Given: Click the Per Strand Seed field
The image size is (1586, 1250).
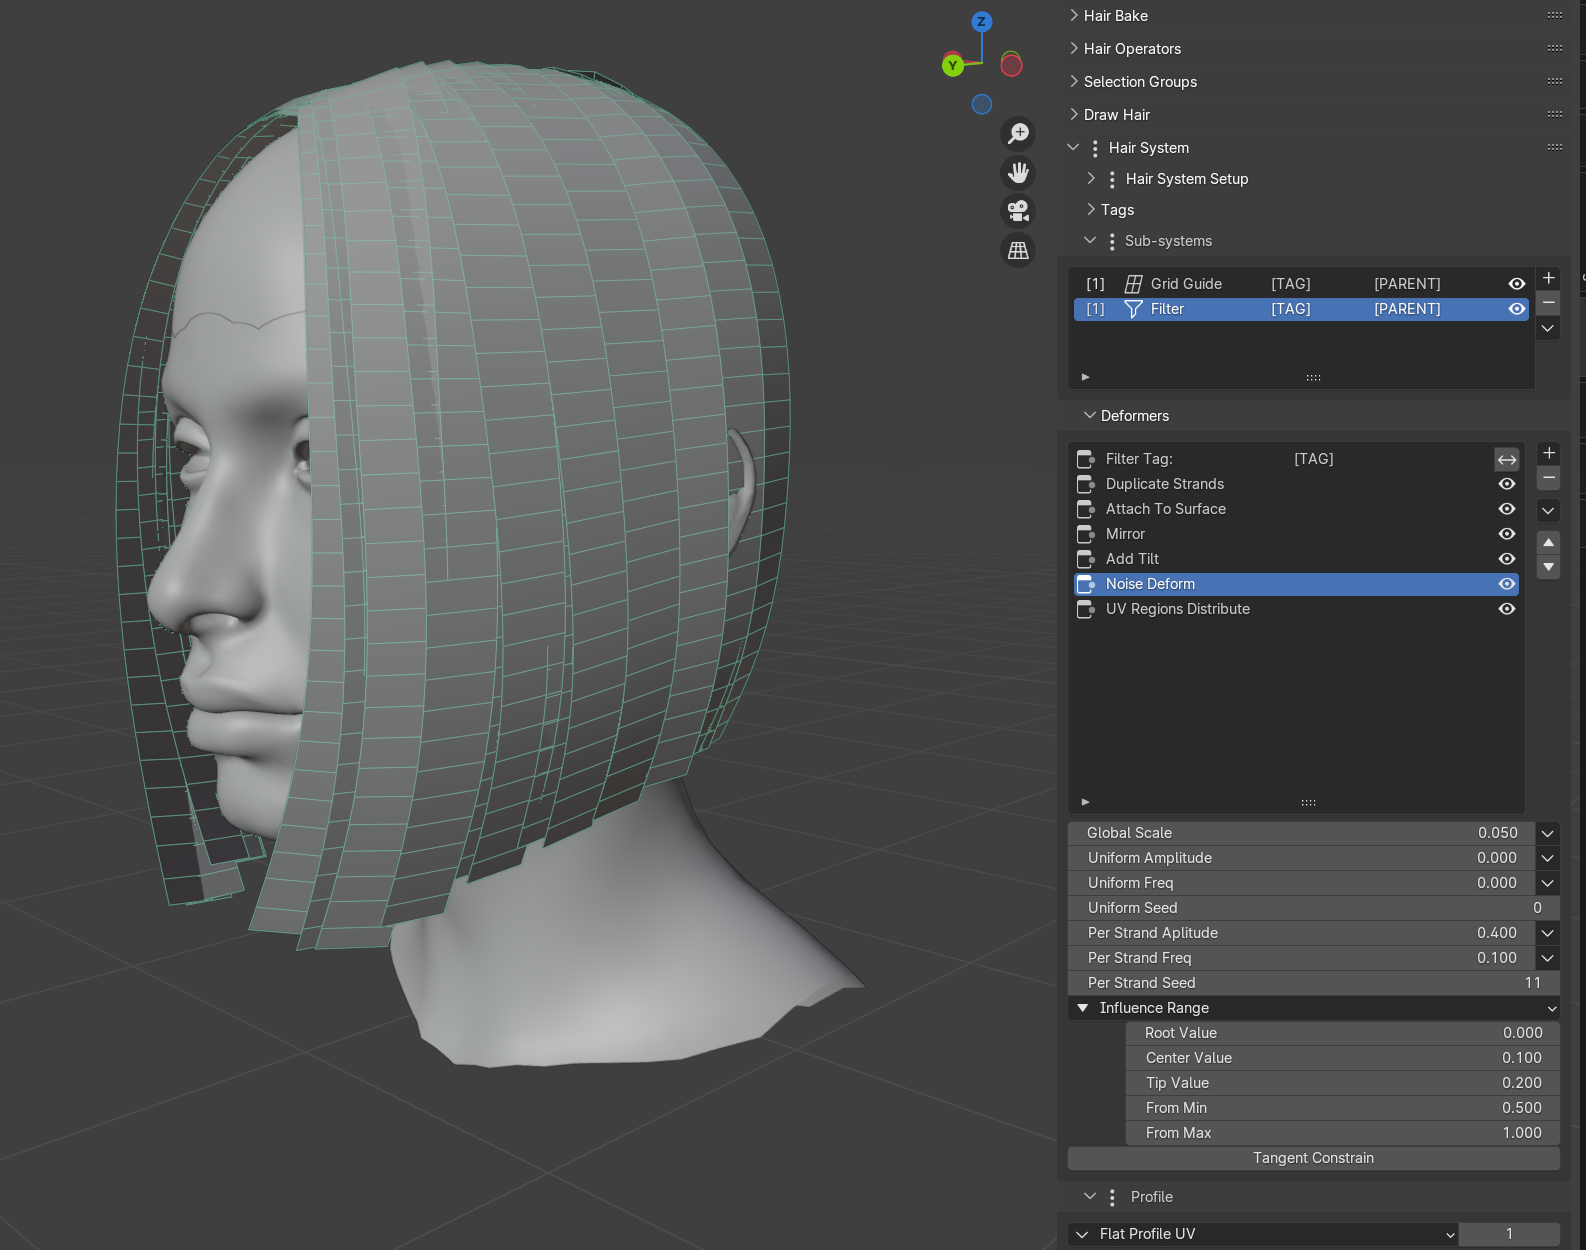Looking at the screenshot, I should [1313, 983].
